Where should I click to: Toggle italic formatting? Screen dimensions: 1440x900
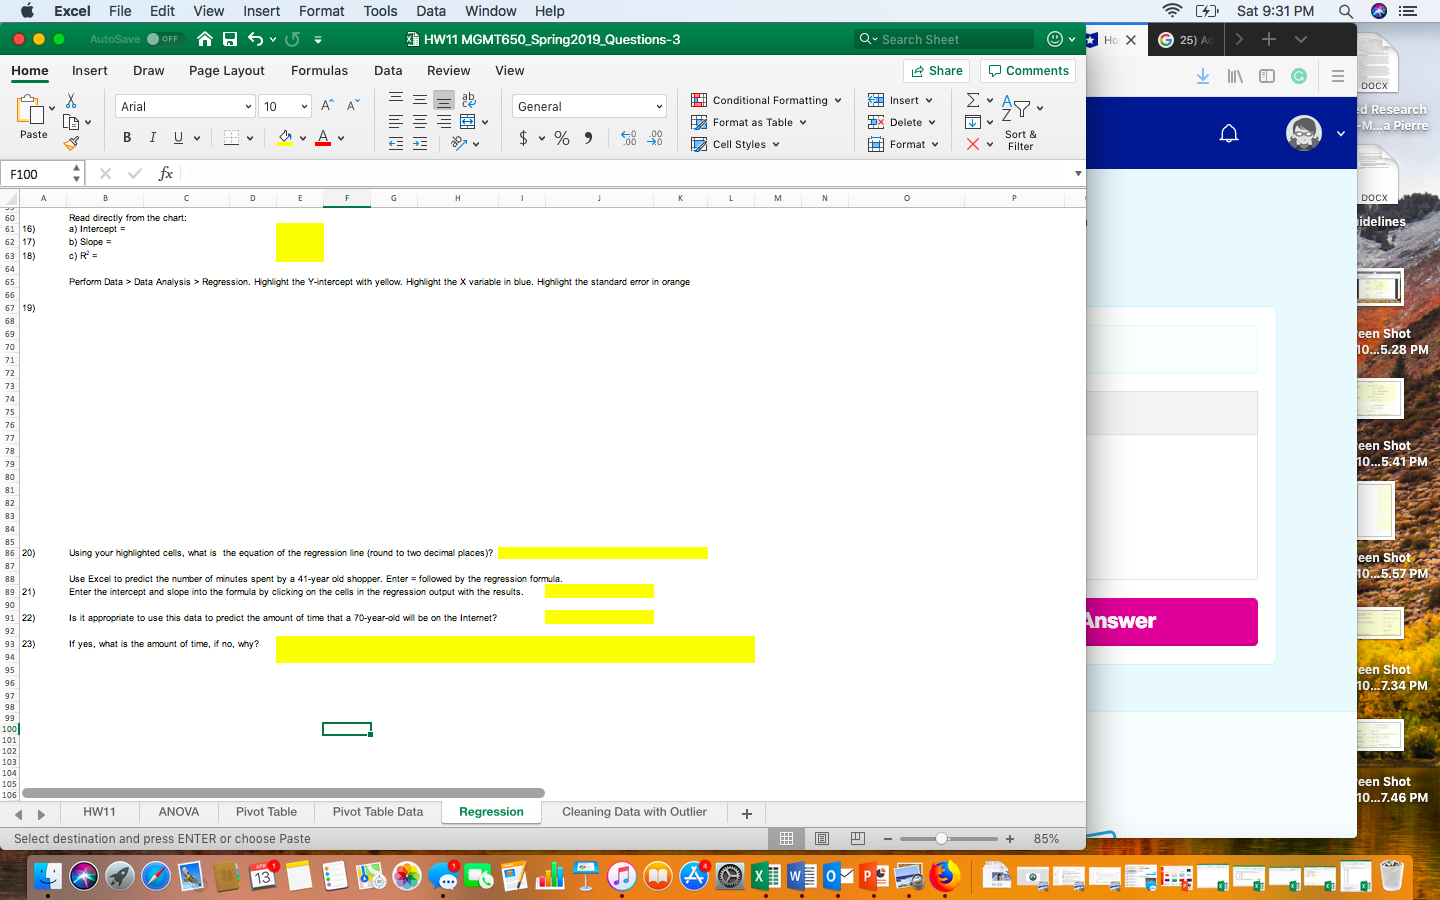150,135
